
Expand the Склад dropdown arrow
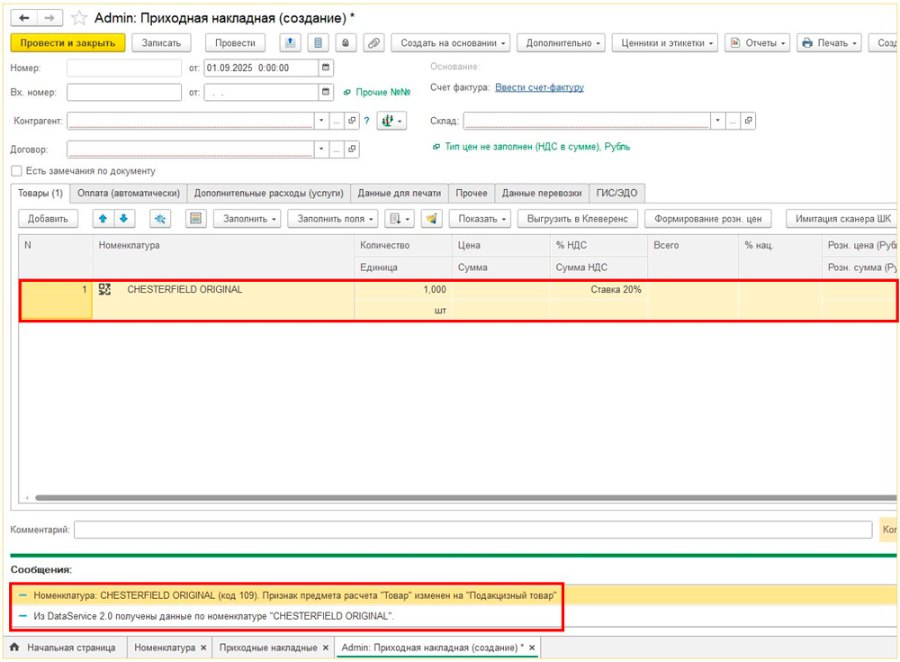click(x=717, y=121)
